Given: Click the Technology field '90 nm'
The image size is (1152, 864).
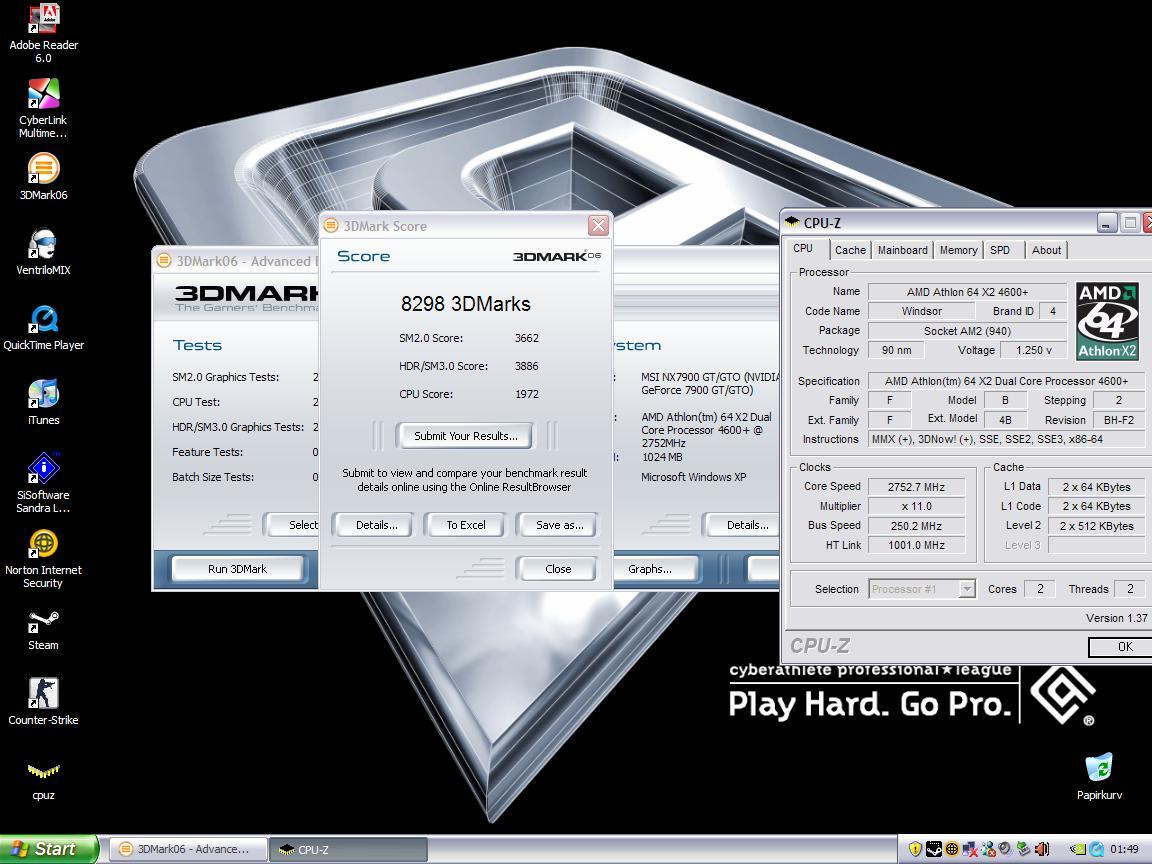Looking at the screenshot, I should coord(896,350).
